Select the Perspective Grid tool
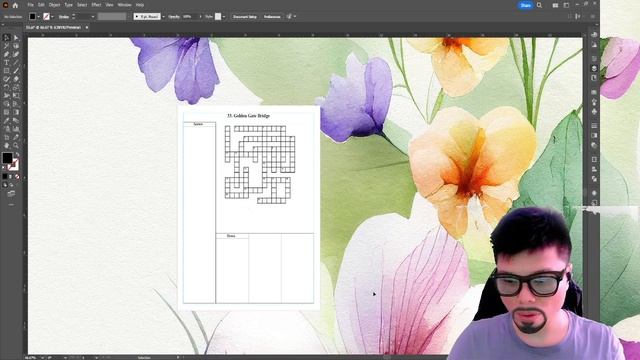This screenshot has height=360, width=640. pyautogui.click(x=16, y=104)
